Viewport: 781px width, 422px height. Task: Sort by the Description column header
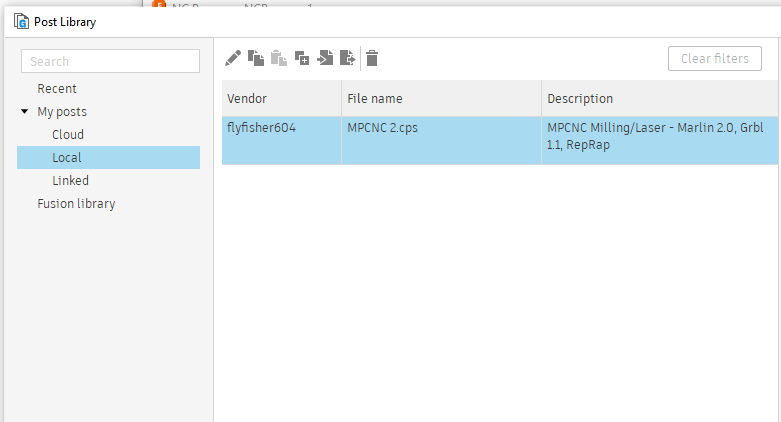pos(660,99)
